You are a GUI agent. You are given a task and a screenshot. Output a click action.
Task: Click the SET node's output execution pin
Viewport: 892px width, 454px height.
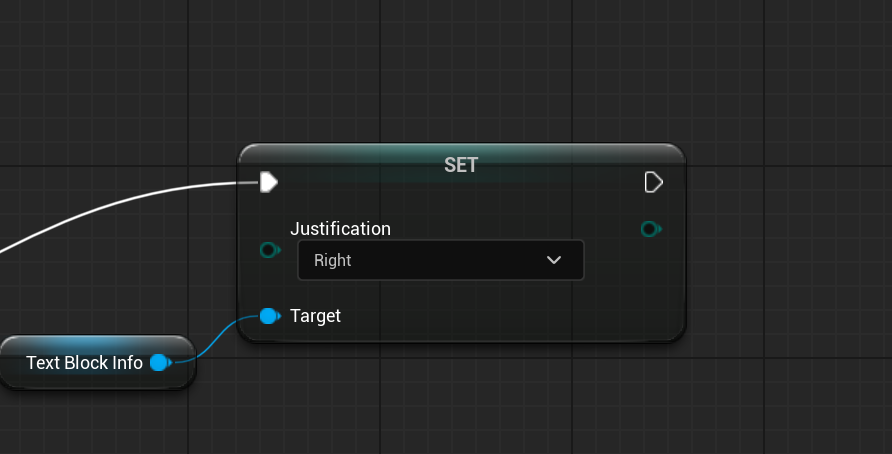(x=653, y=182)
